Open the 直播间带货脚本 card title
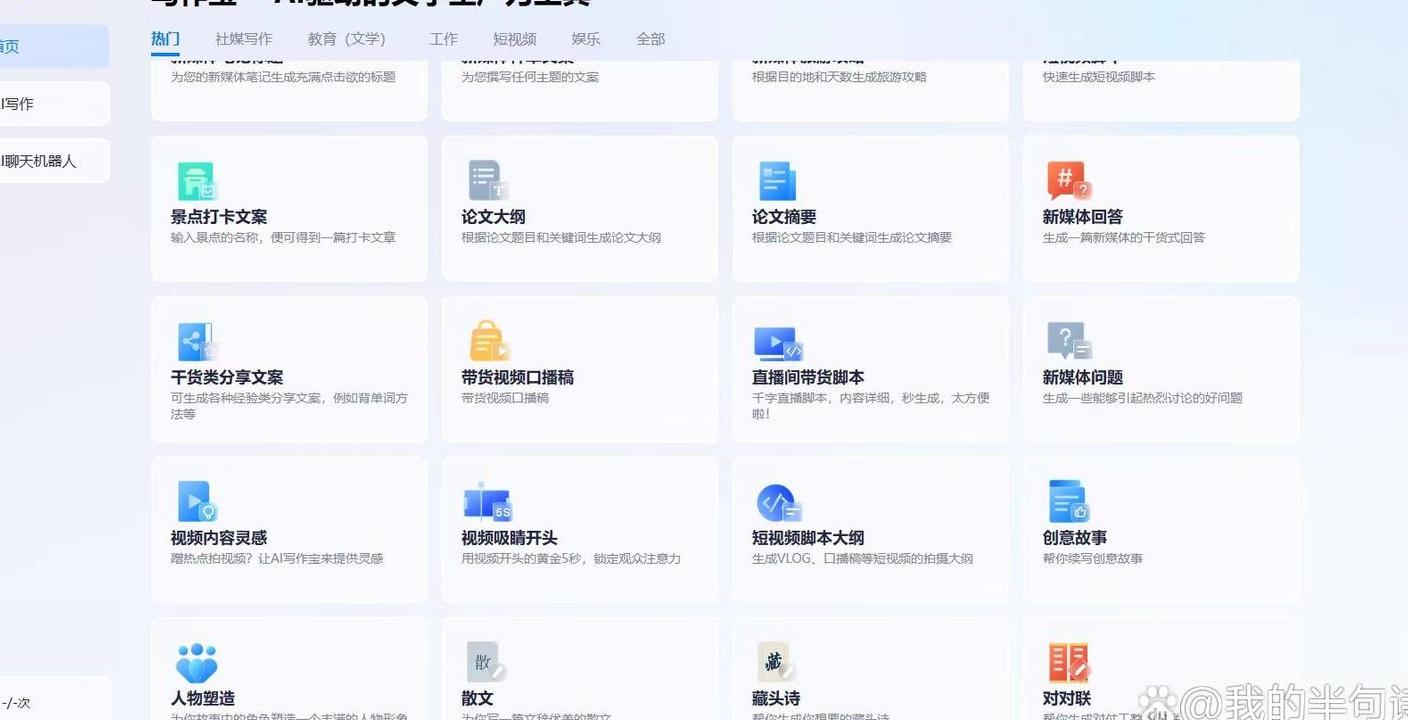 [808, 378]
